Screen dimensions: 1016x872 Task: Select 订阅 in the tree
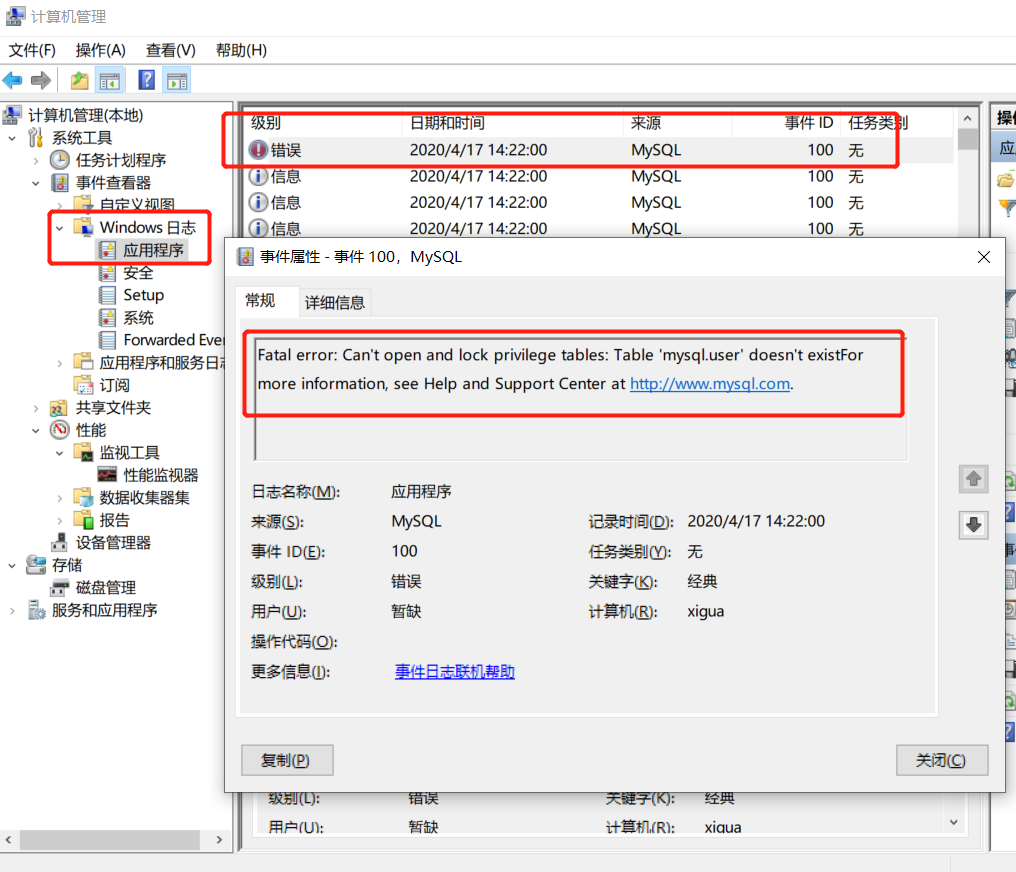[114, 385]
